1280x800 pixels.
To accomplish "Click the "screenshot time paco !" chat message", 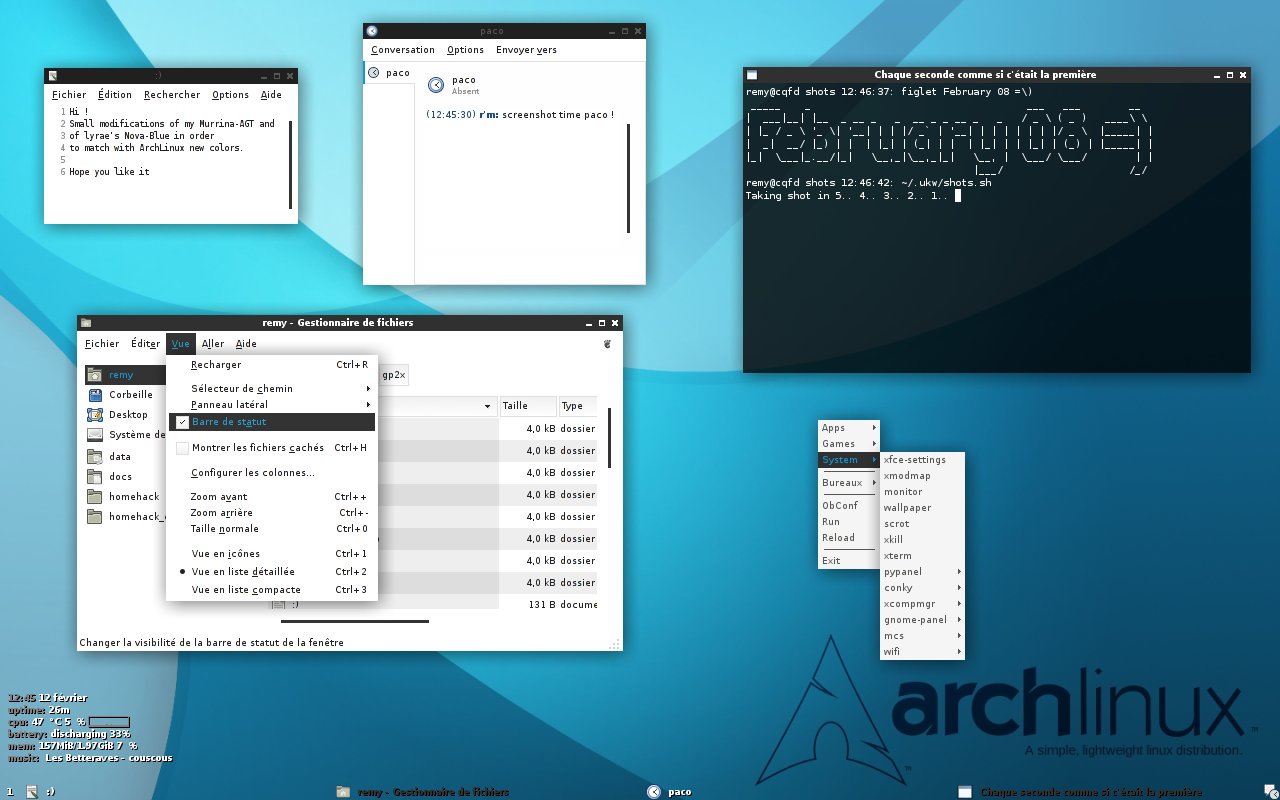I will pos(558,115).
